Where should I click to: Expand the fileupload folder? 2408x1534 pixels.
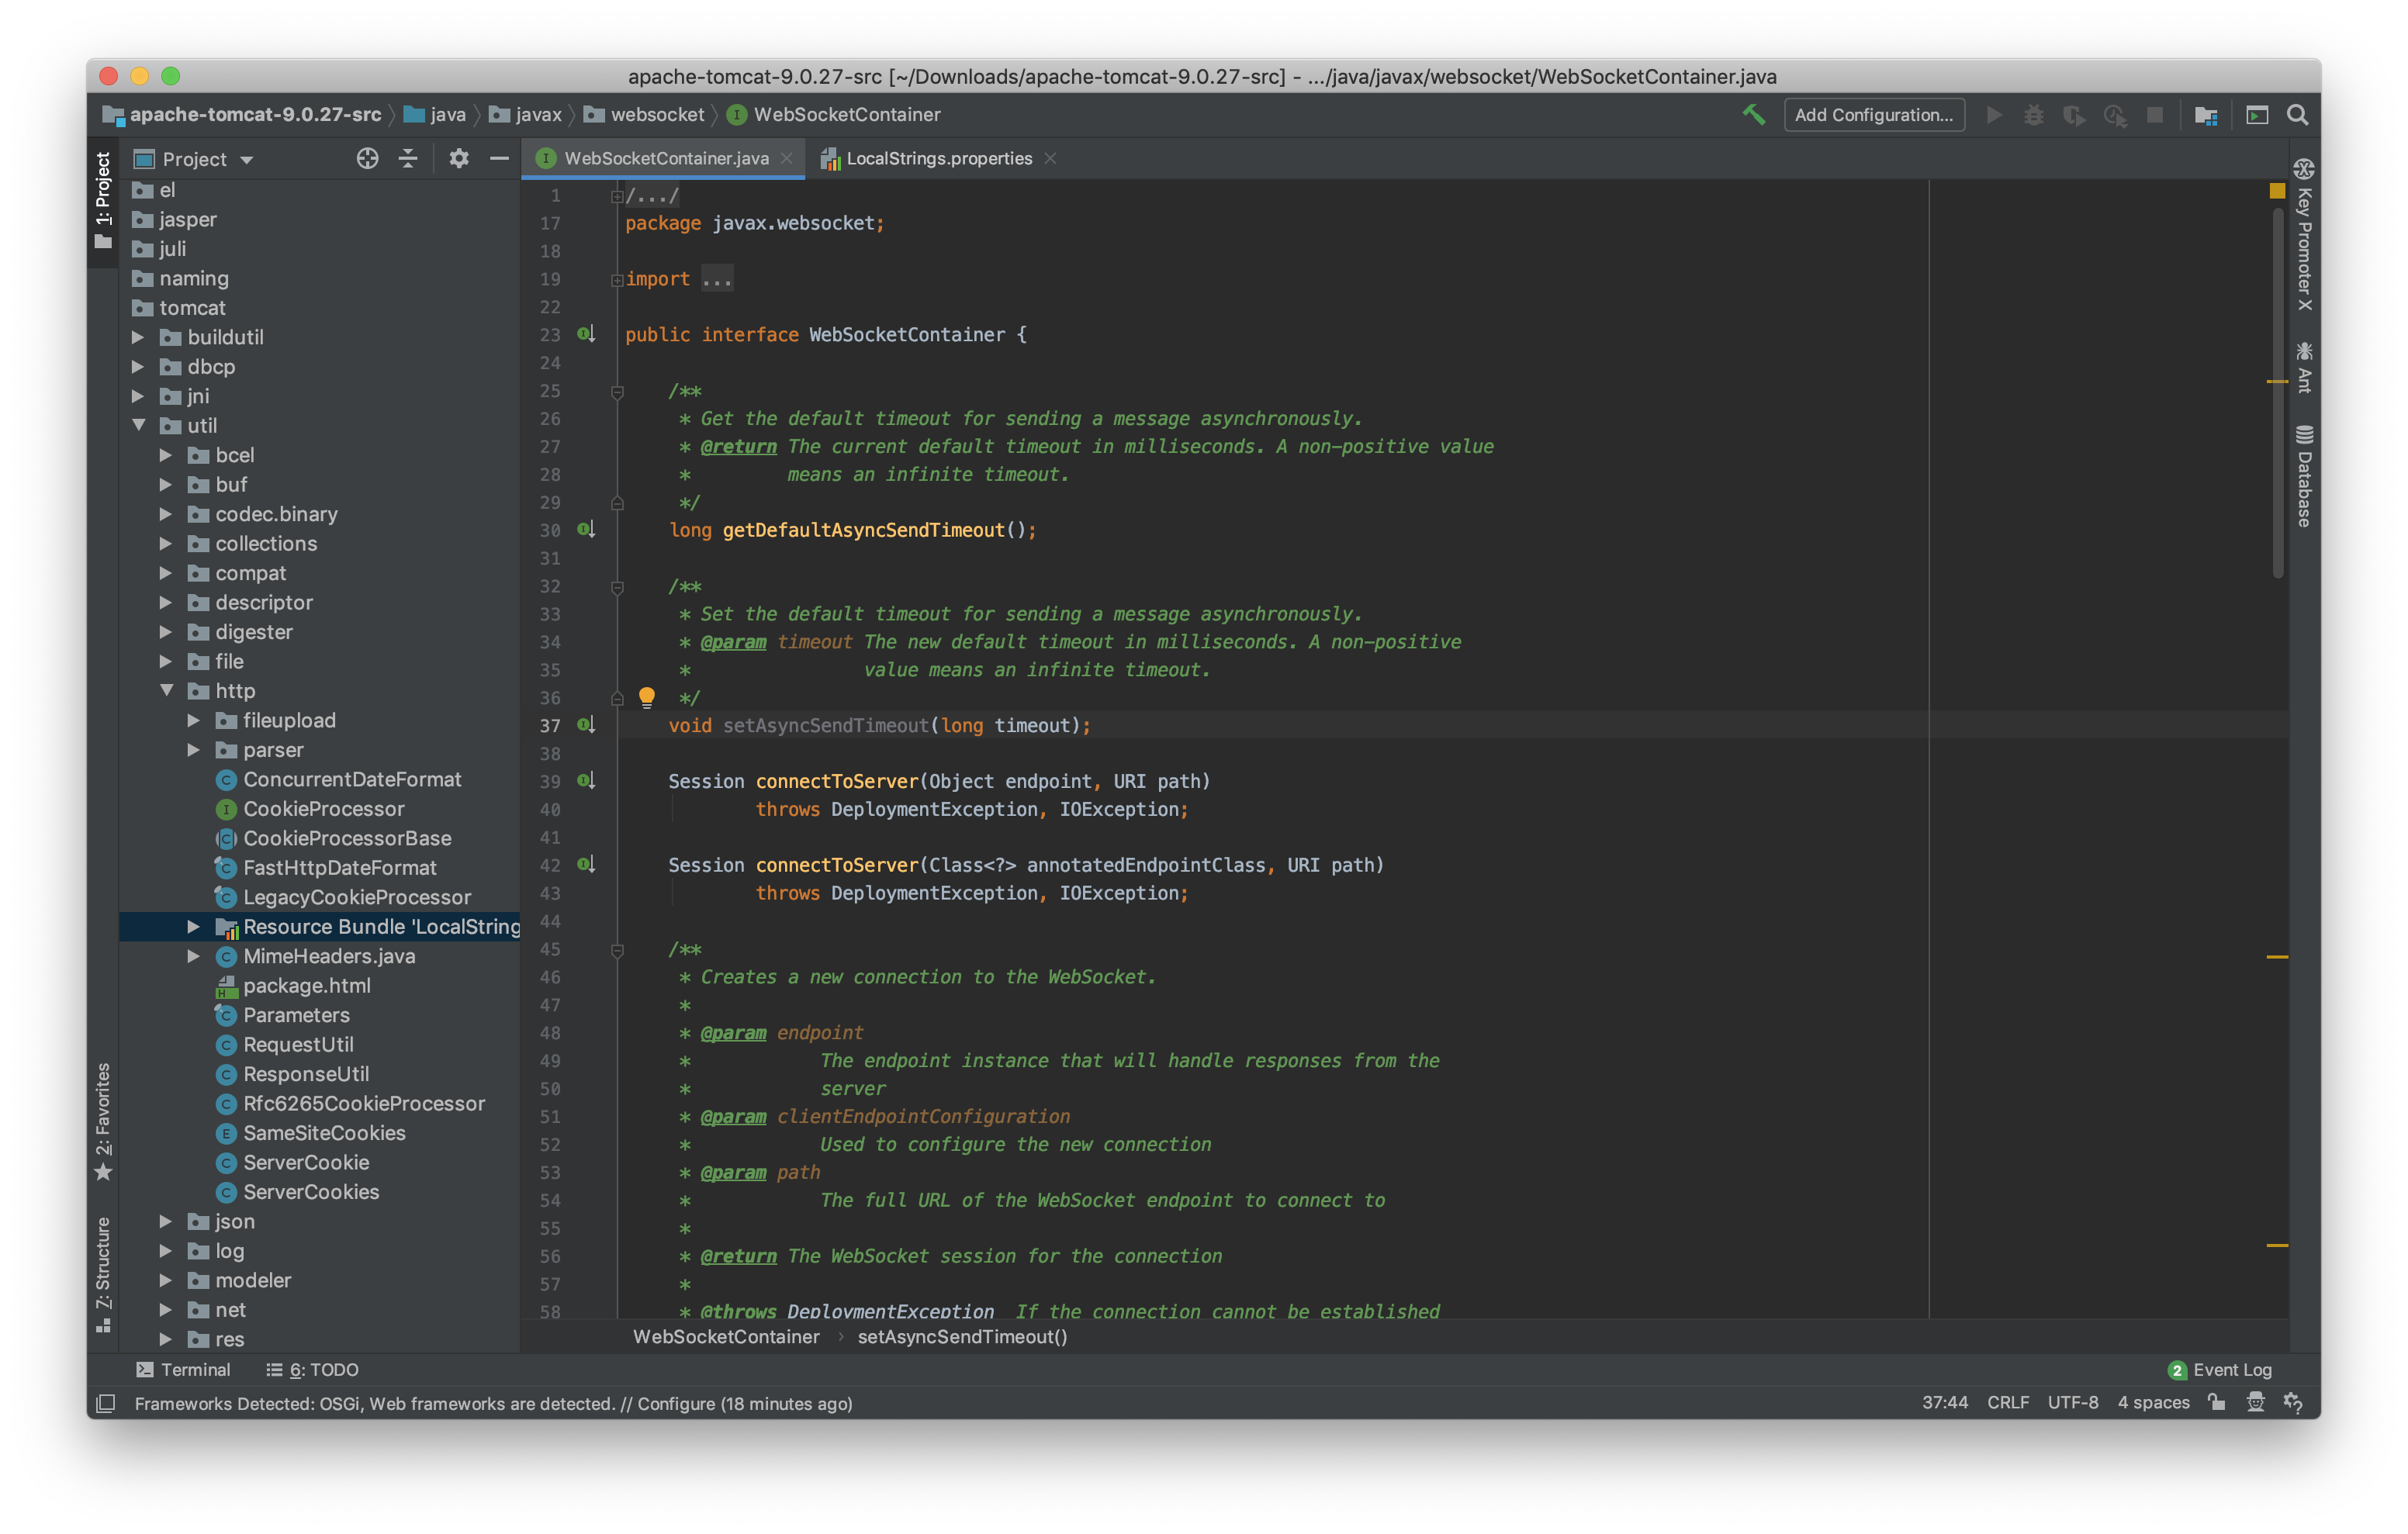[x=194, y=720]
